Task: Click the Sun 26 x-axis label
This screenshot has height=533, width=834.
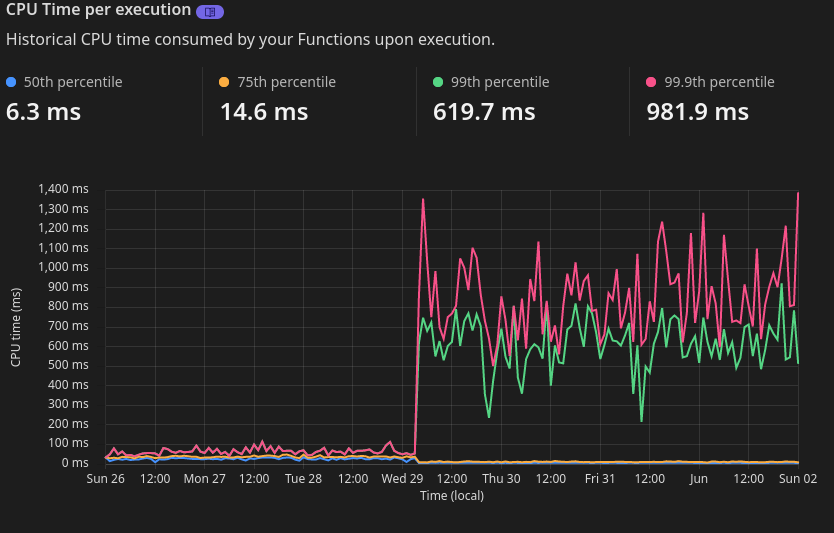Action: coord(105,479)
